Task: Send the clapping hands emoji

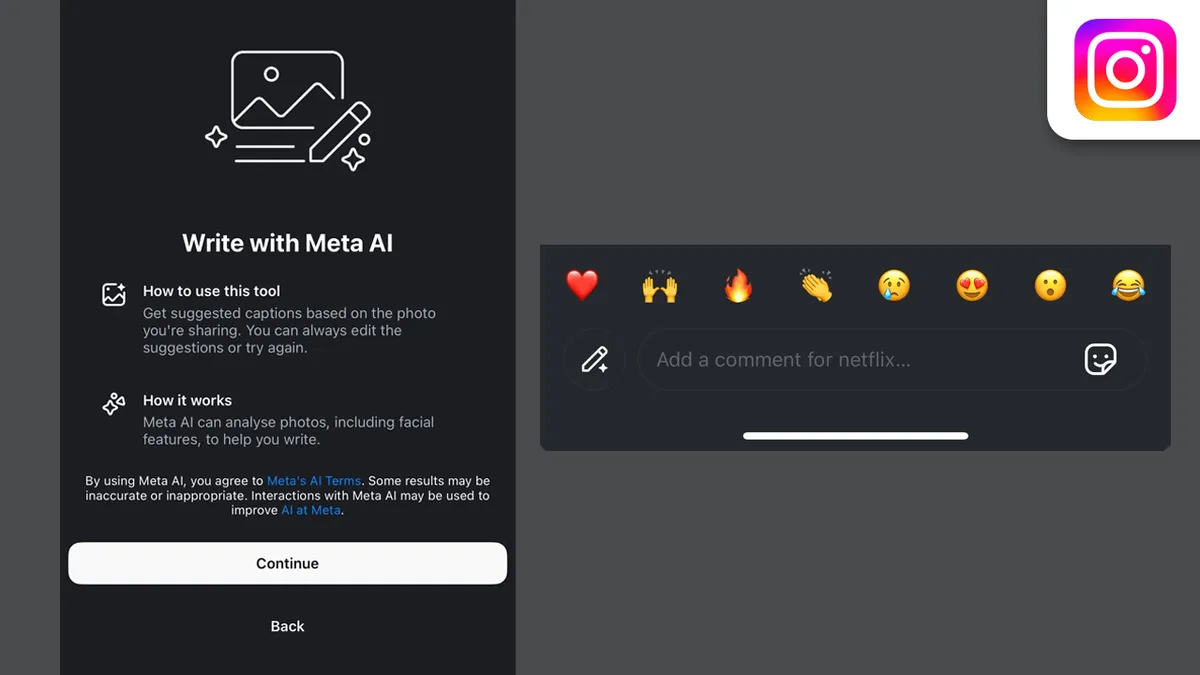Action: (816, 286)
